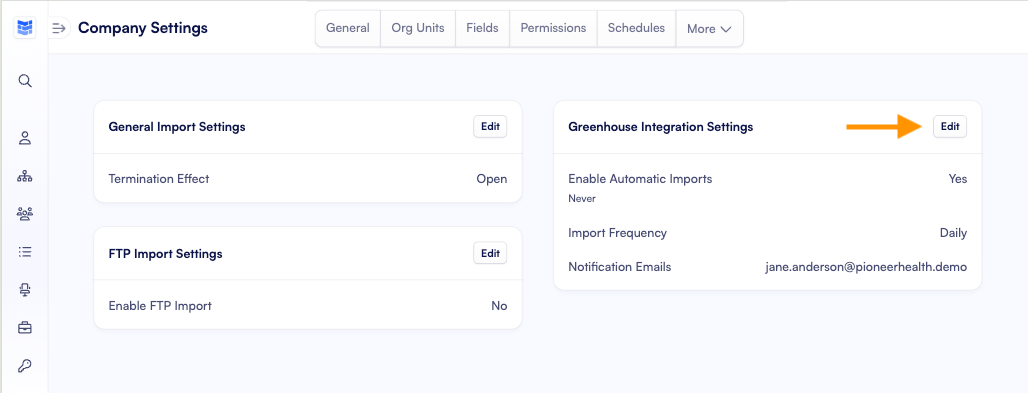Click the app logo icon

pos(25,28)
